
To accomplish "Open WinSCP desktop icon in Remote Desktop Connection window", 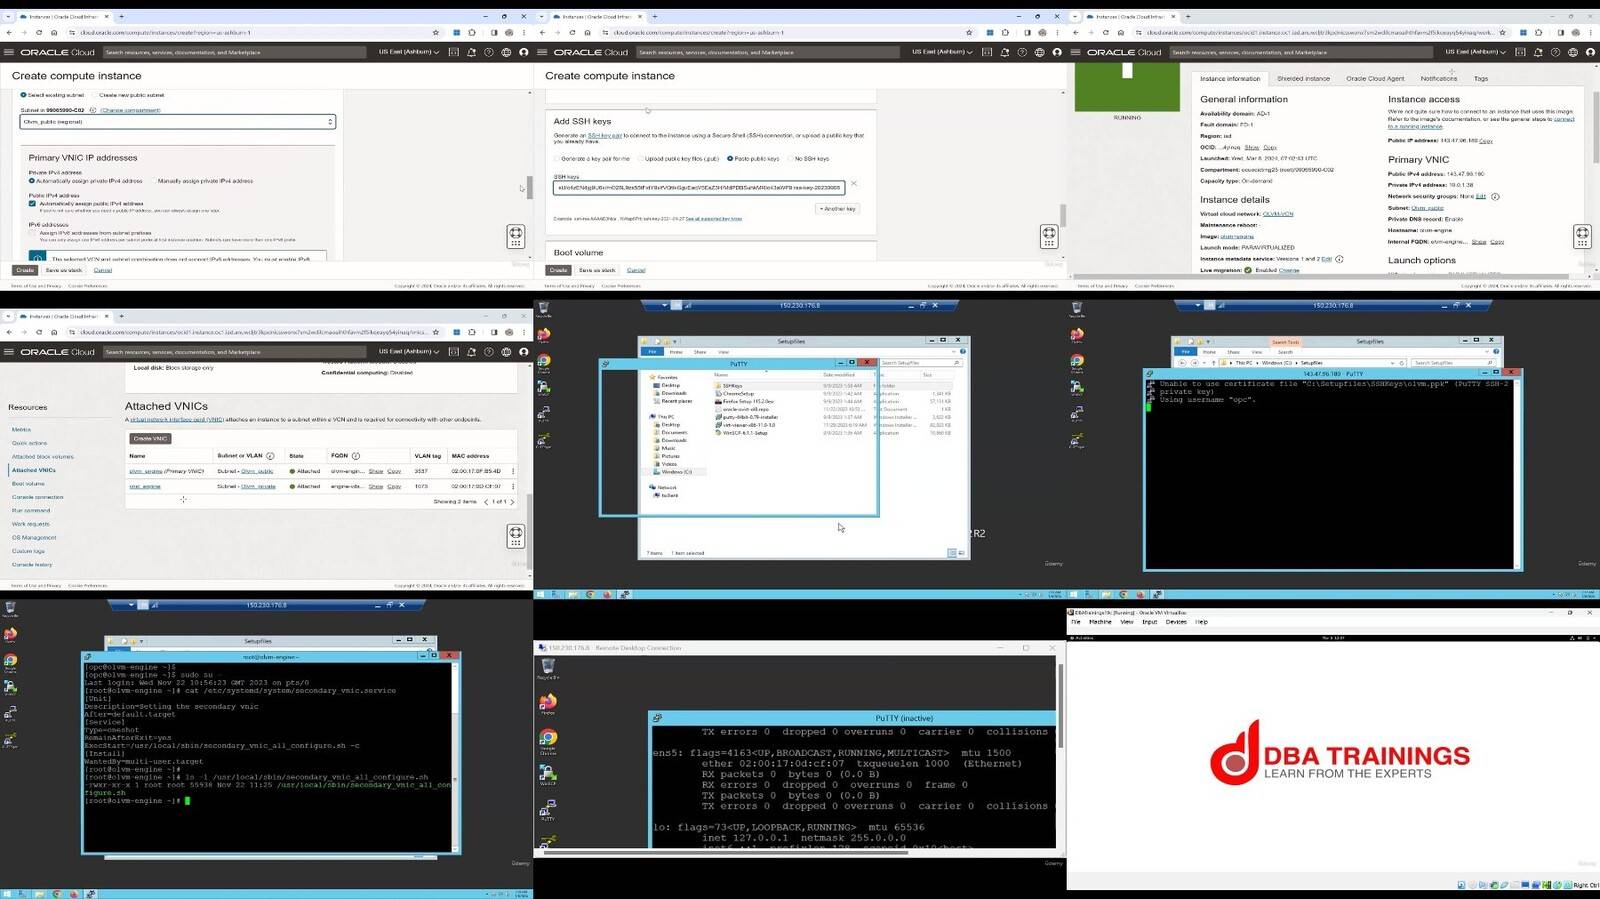I will pos(547,775).
